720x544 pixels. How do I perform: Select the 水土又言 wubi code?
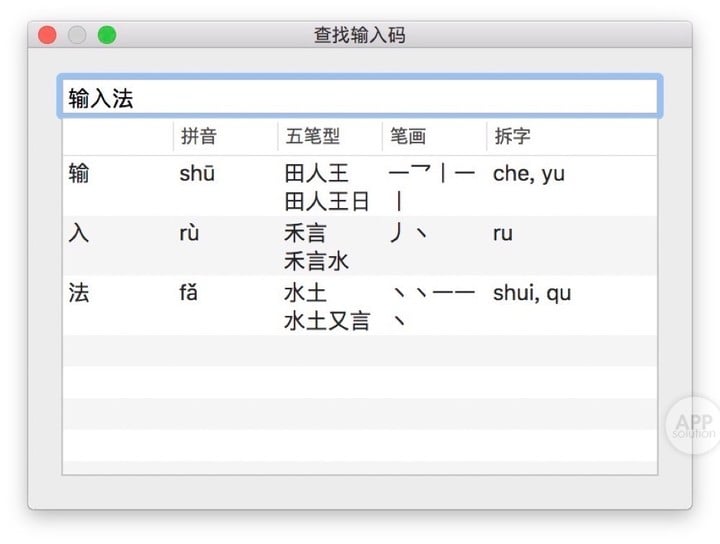point(326,321)
